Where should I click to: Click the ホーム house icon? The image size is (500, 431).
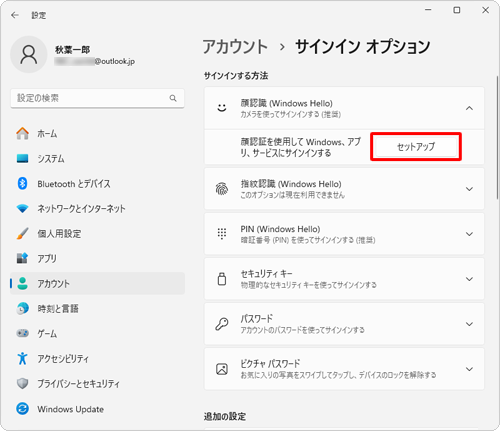click(22, 133)
